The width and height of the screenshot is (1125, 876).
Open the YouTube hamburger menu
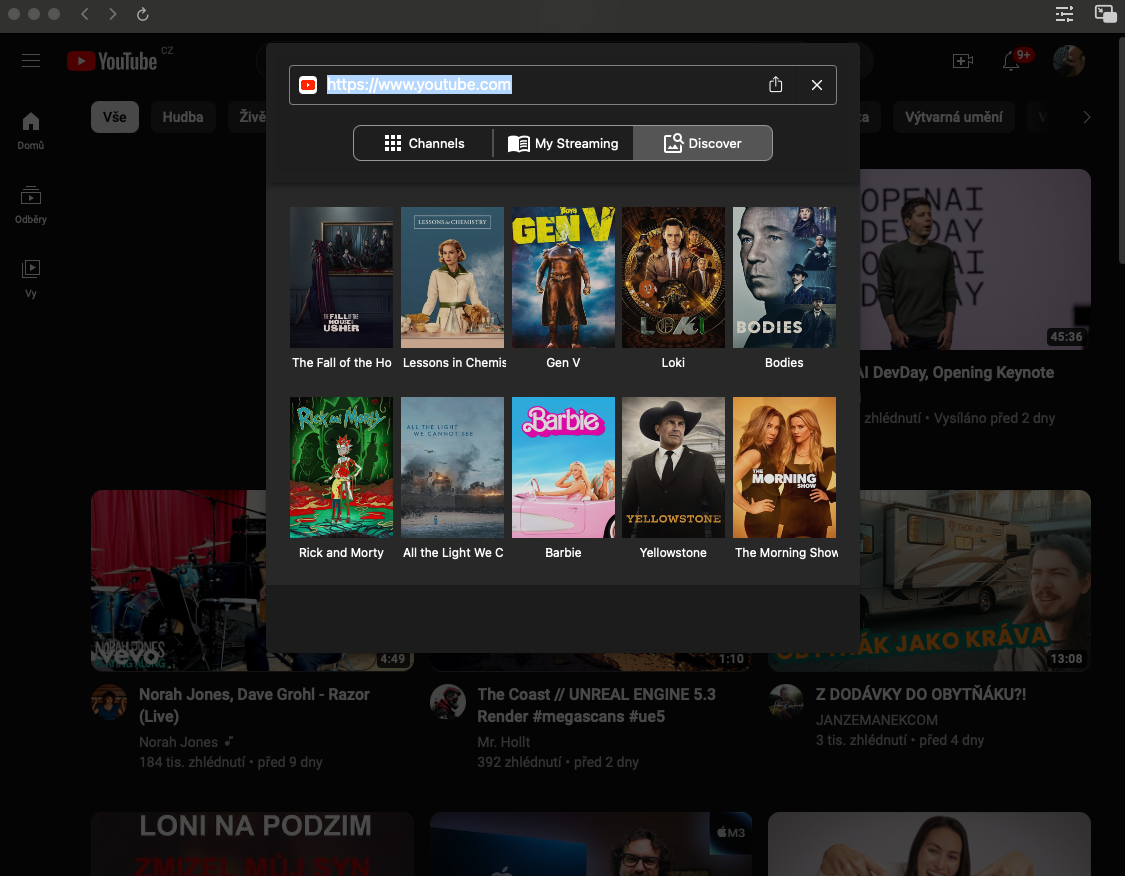tap(31, 61)
